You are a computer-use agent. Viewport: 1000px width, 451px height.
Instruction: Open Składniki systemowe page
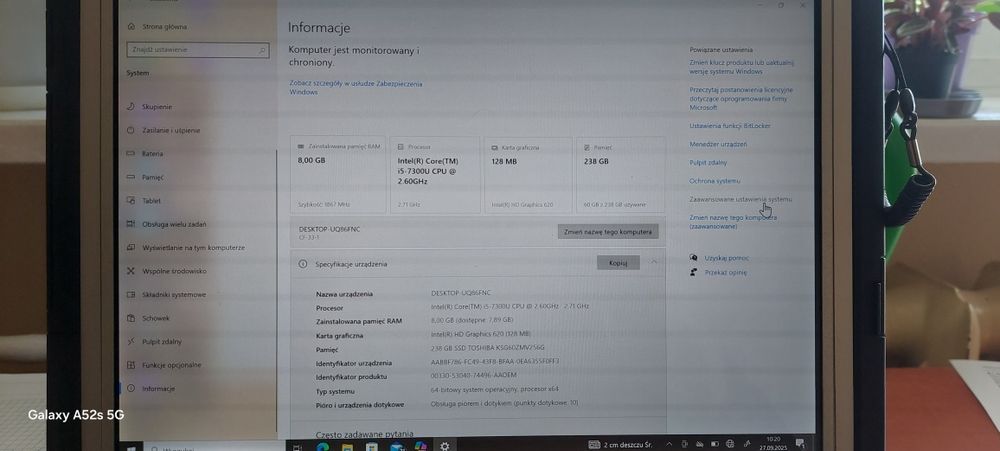click(173, 295)
